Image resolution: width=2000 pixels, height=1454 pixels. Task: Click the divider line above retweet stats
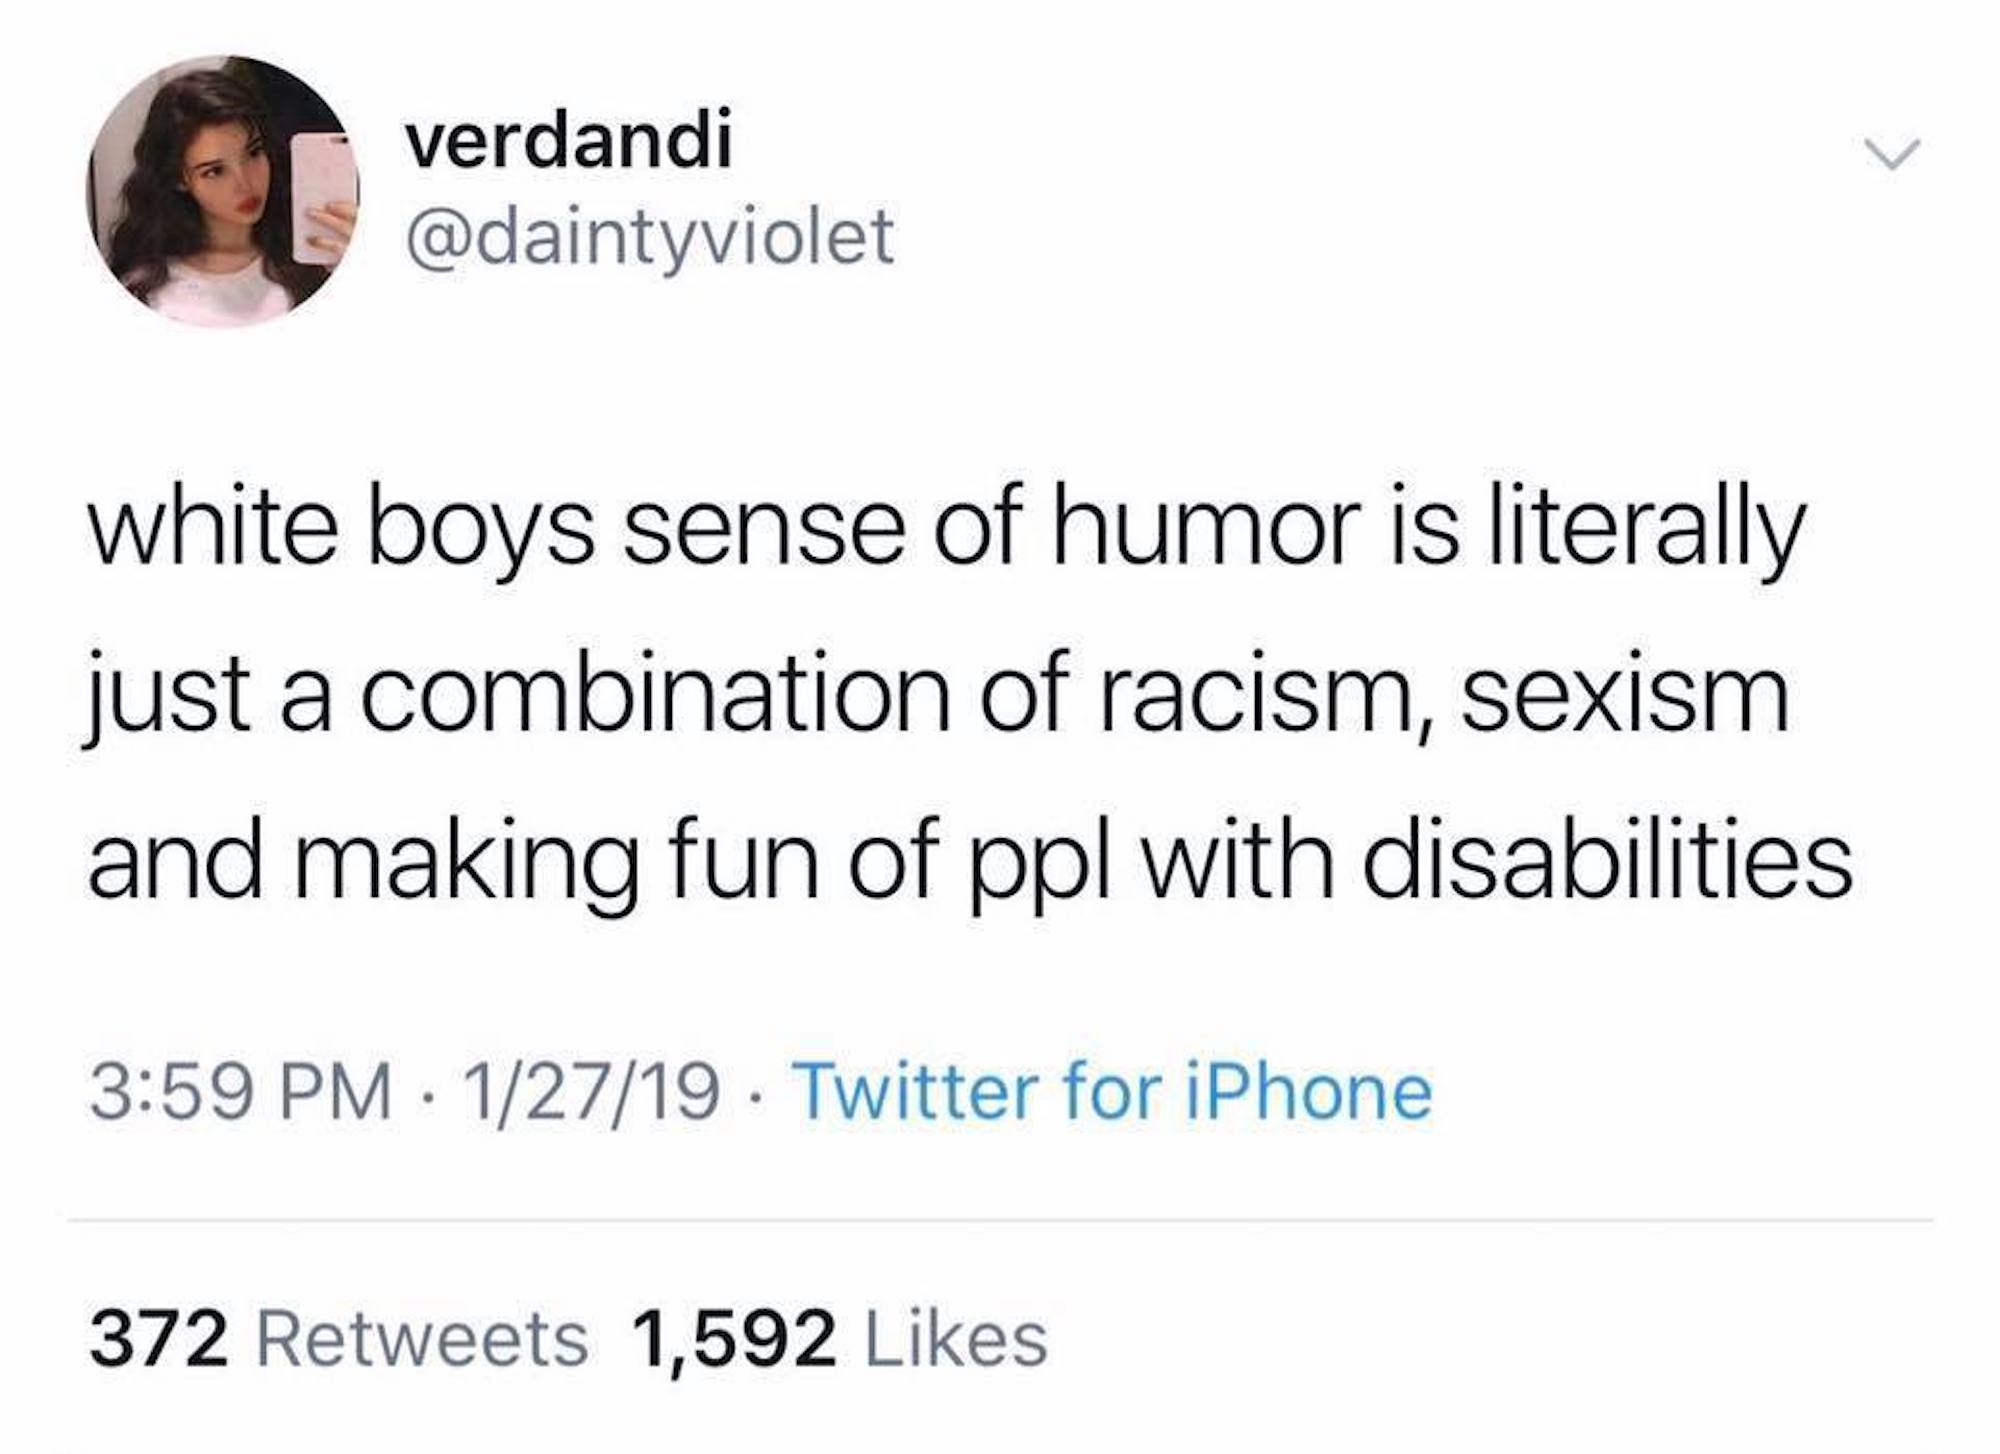[1000, 1220]
